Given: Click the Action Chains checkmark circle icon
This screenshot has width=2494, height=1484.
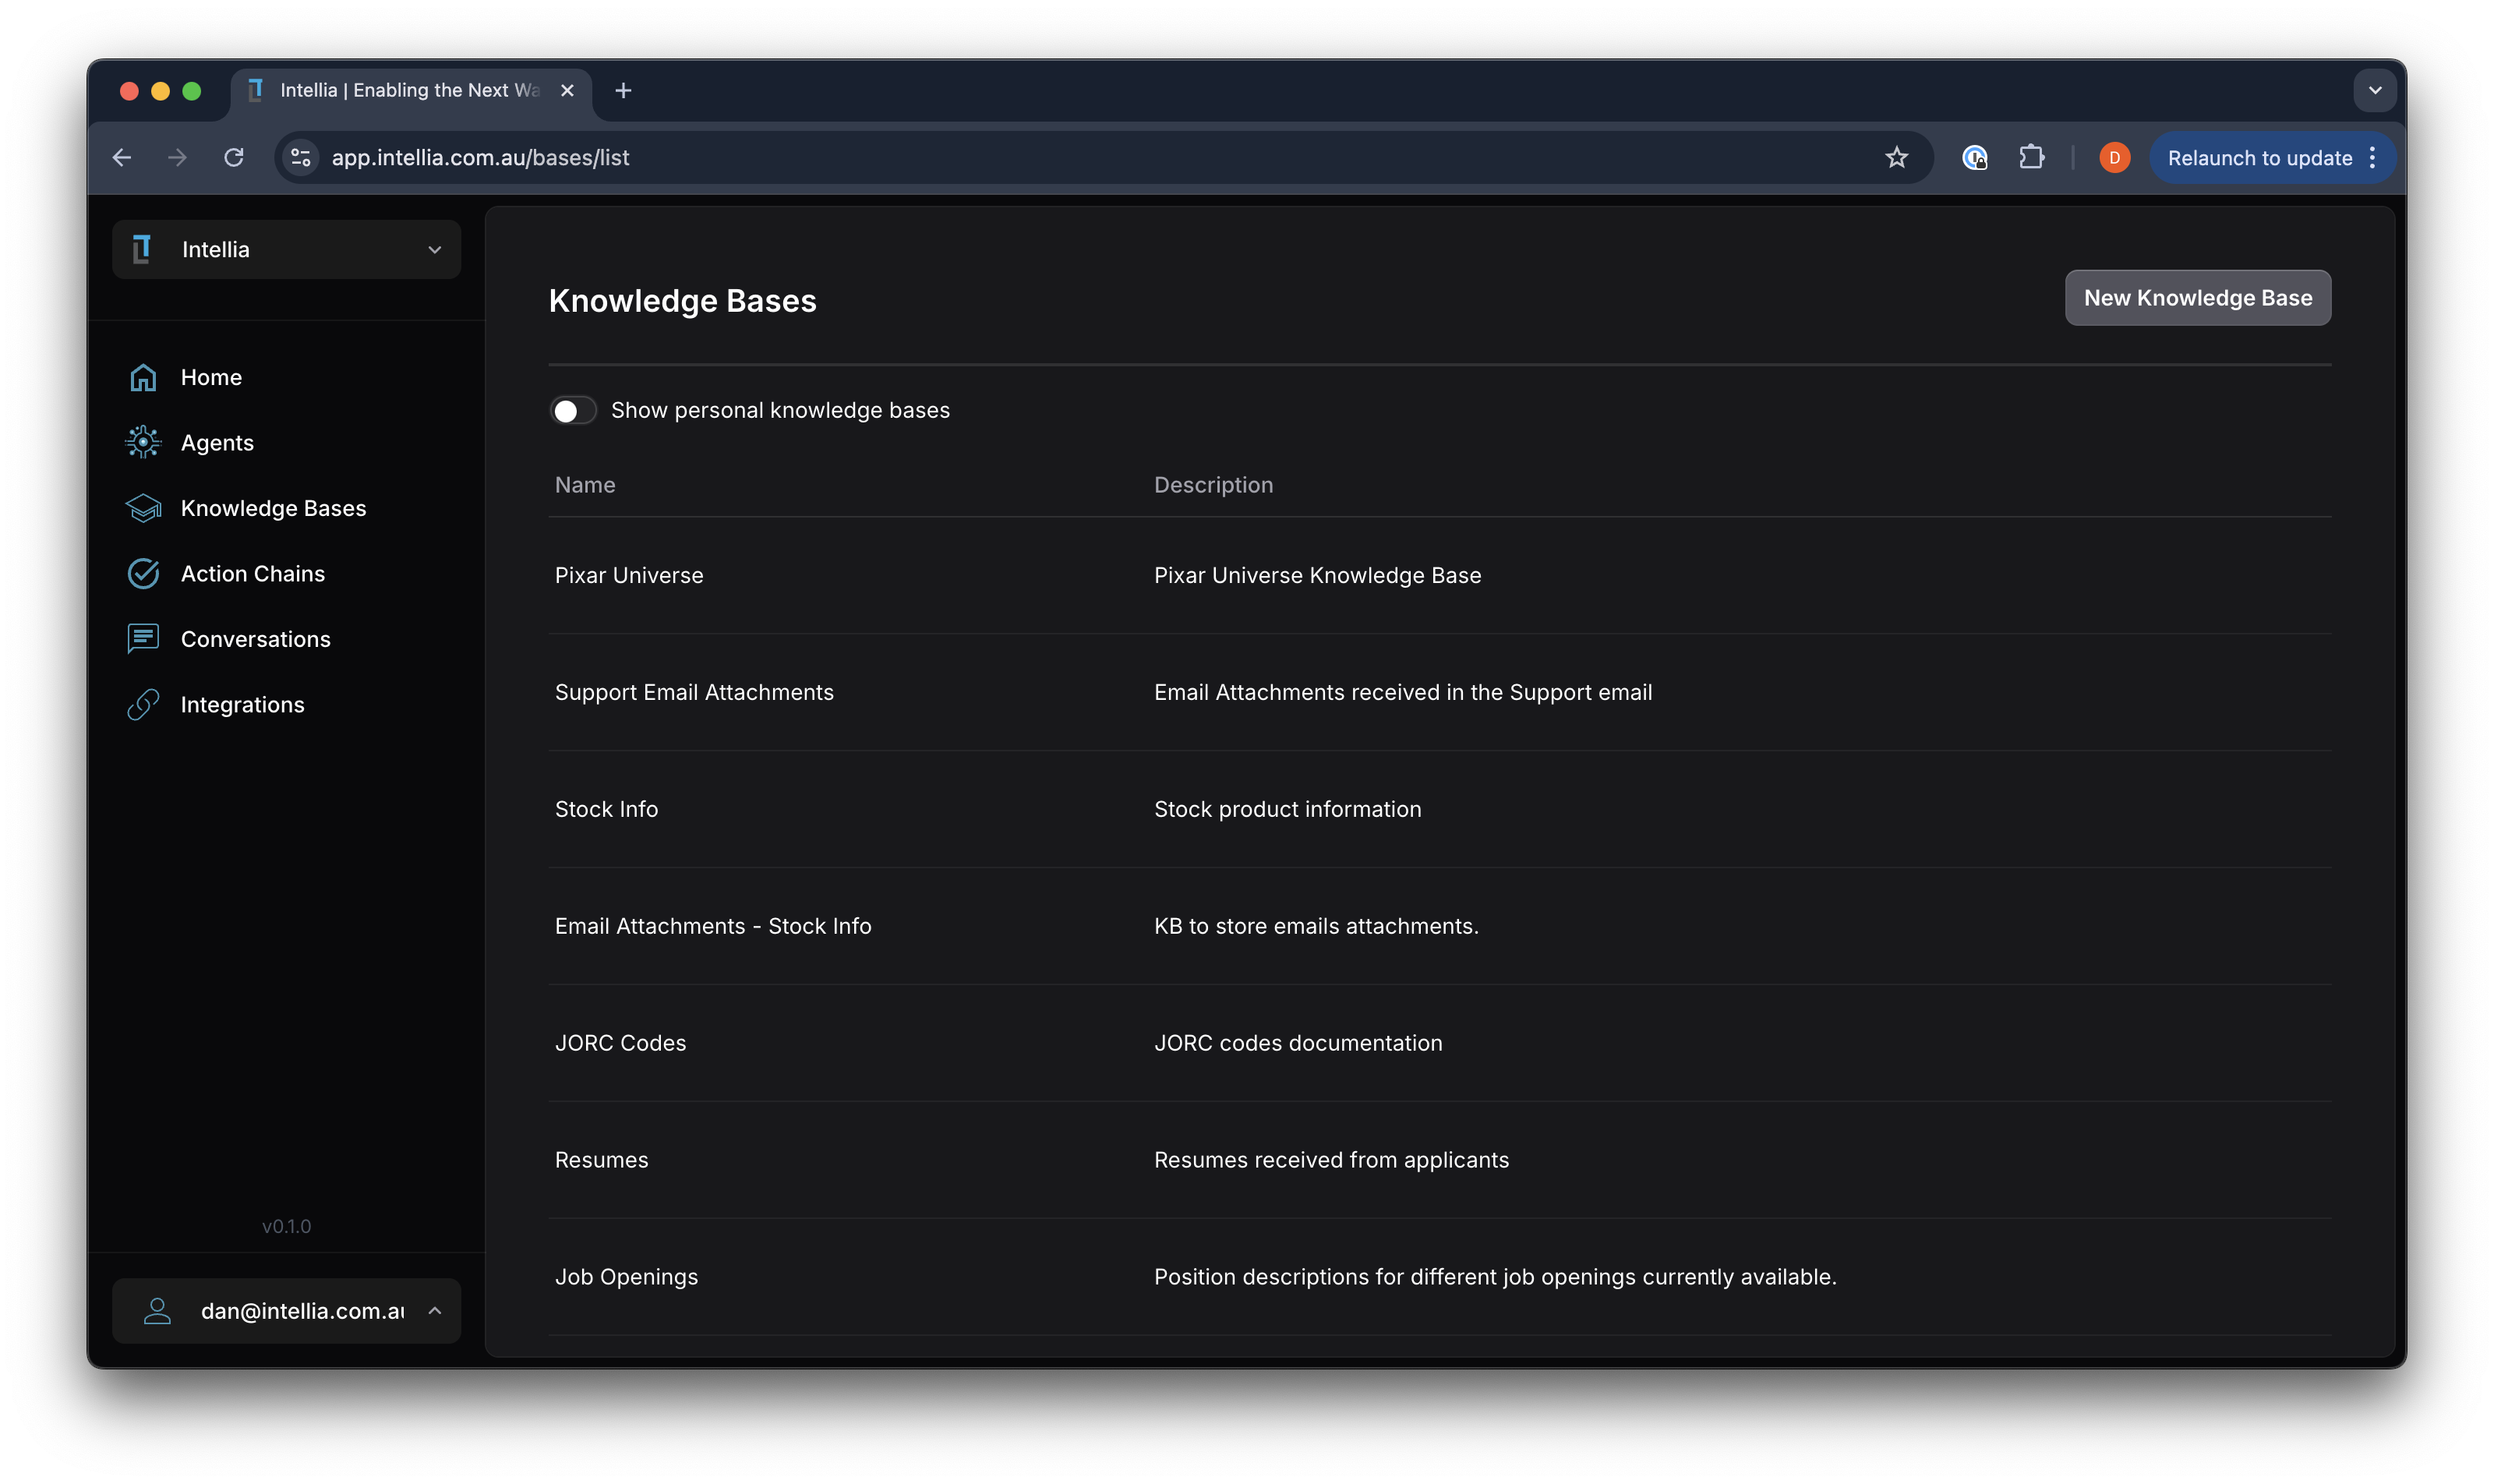Looking at the screenshot, I should [x=143, y=573].
